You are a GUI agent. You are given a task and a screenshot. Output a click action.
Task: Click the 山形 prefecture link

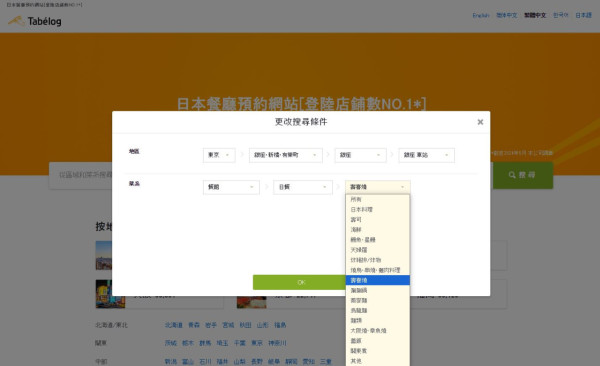(x=262, y=325)
